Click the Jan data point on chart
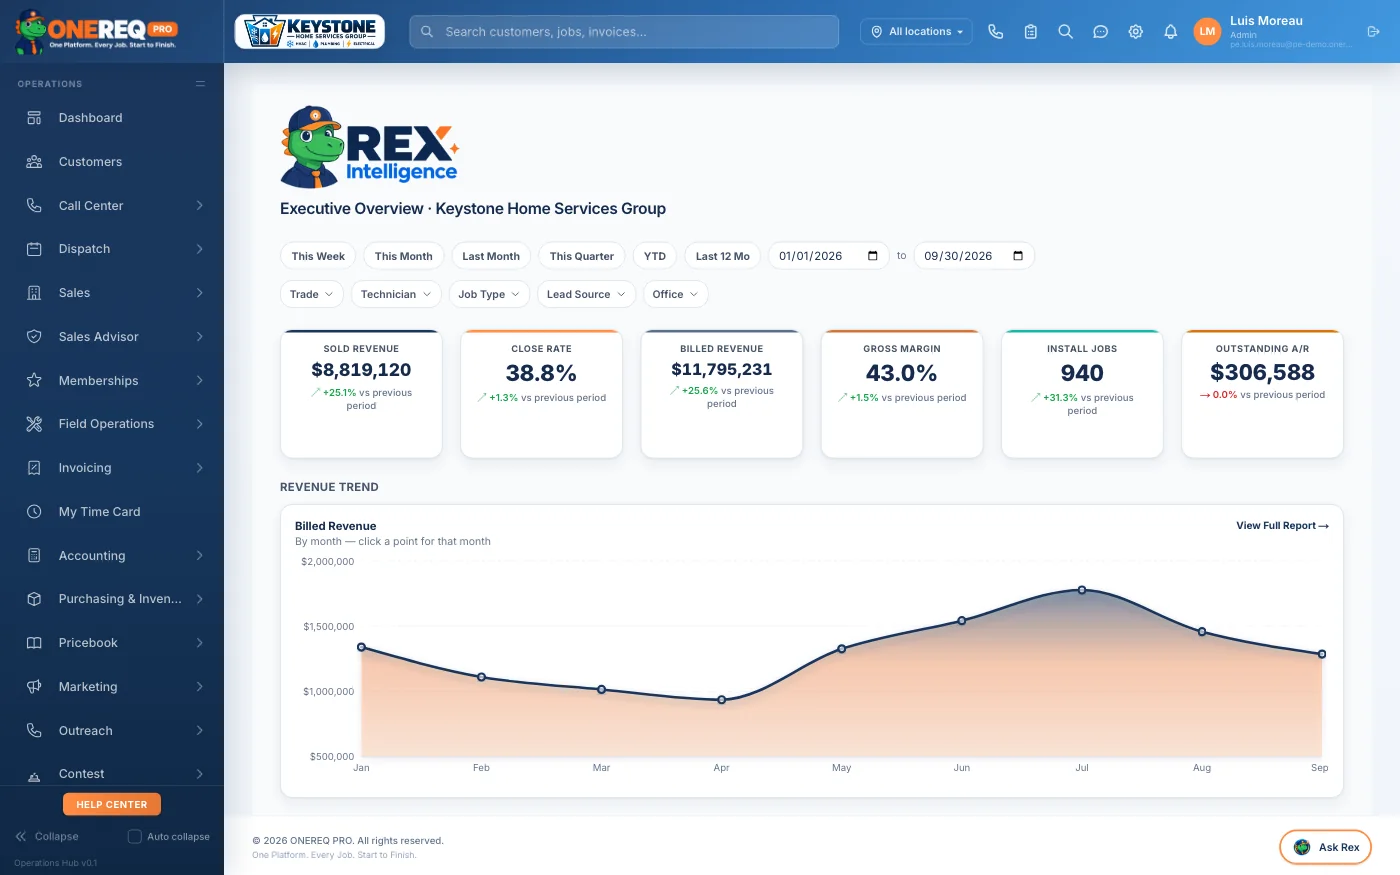The image size is (1400, 875). click(362, 647)
